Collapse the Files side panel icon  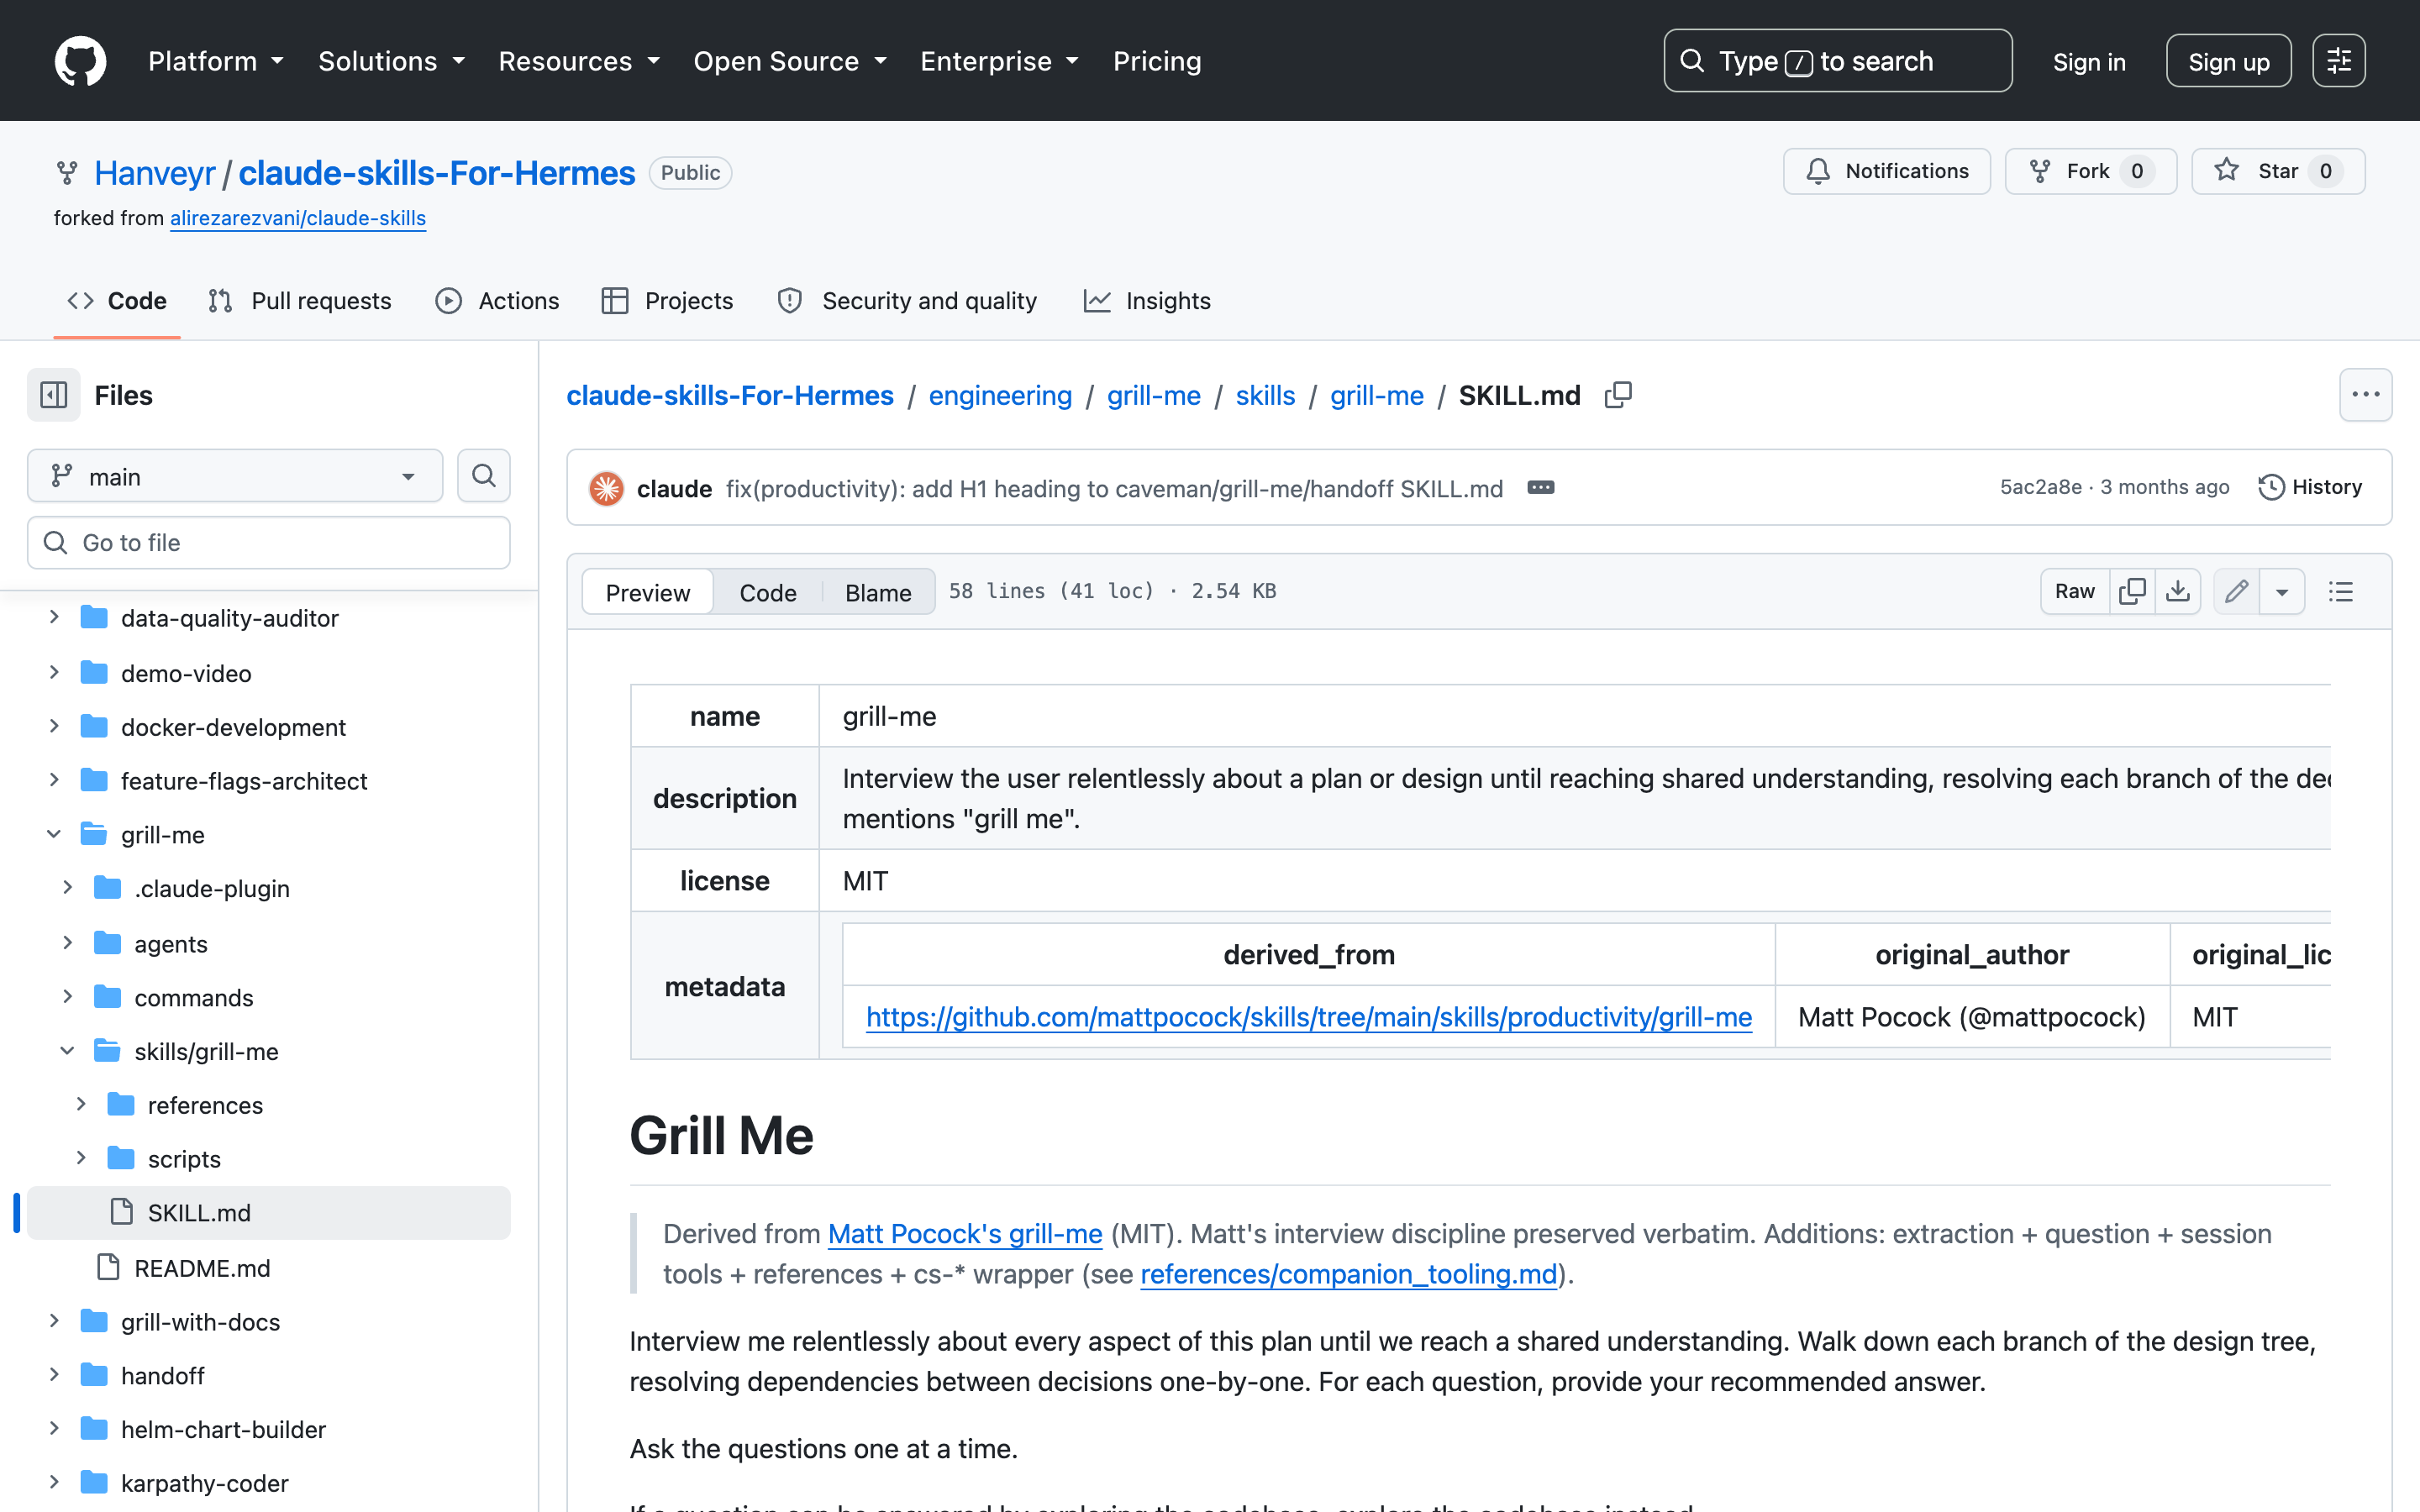tap(54, 395)
